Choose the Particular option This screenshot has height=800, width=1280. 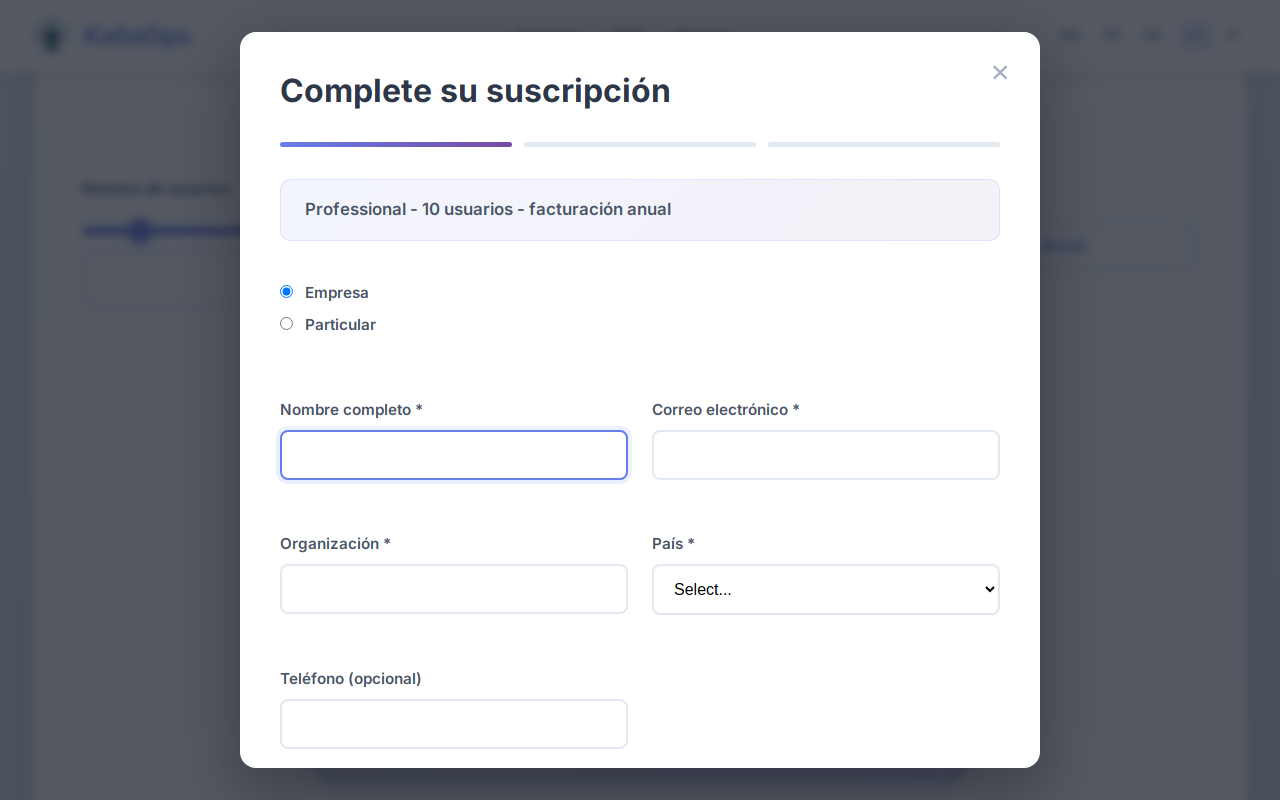(x=286, y=323)
